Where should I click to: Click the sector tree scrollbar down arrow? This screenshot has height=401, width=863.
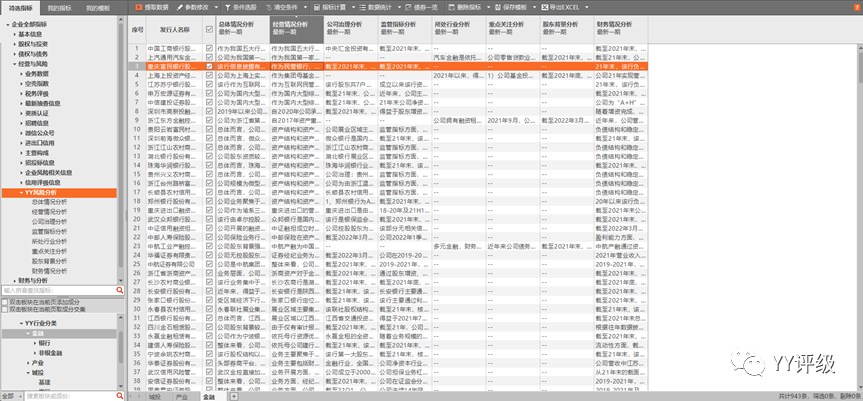[121, 388]
